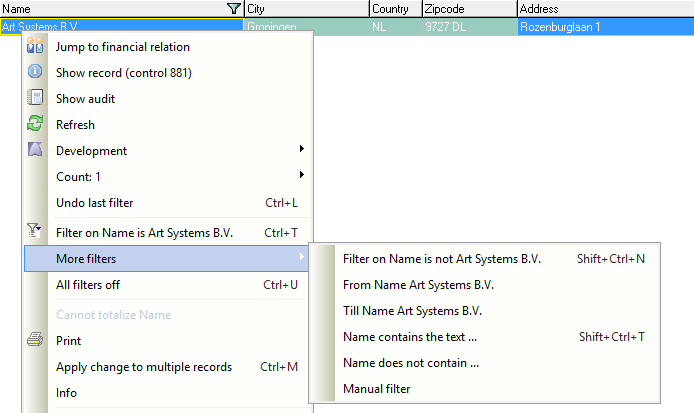694x413 pixels.
Task: Choose All filters off
Action: coord(168,285)
